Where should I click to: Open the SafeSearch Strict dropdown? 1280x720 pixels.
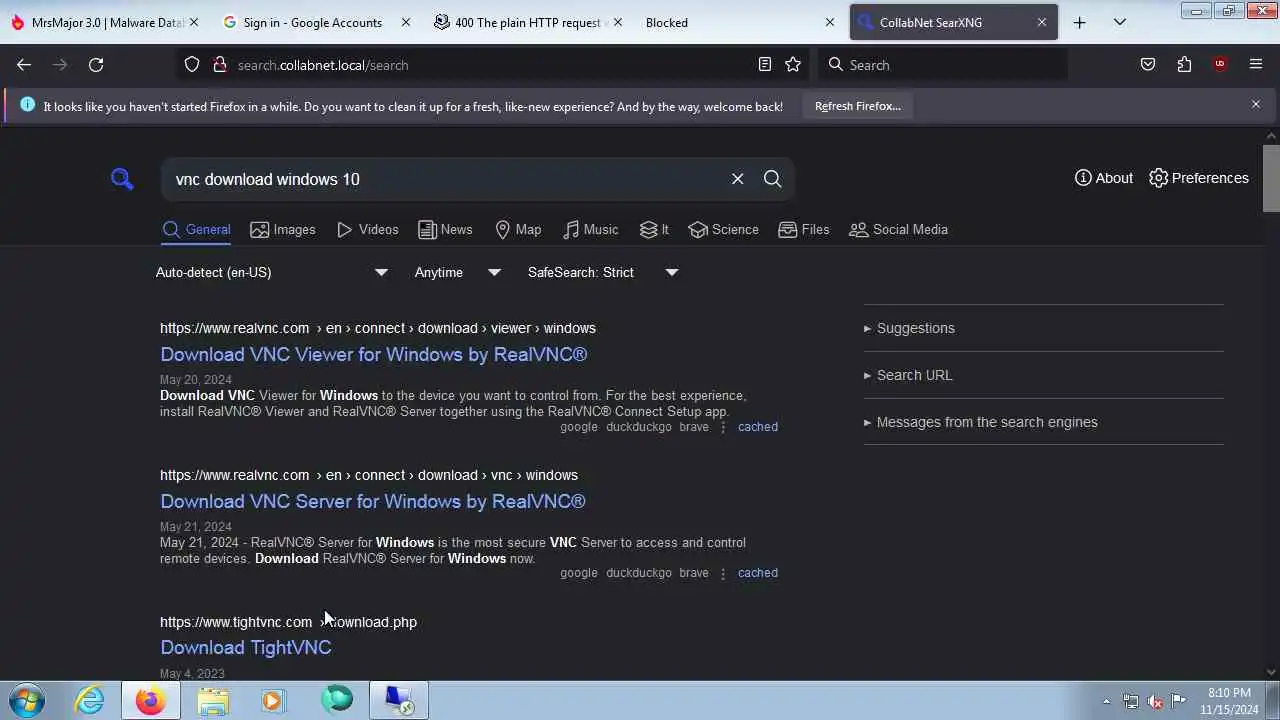603,272
